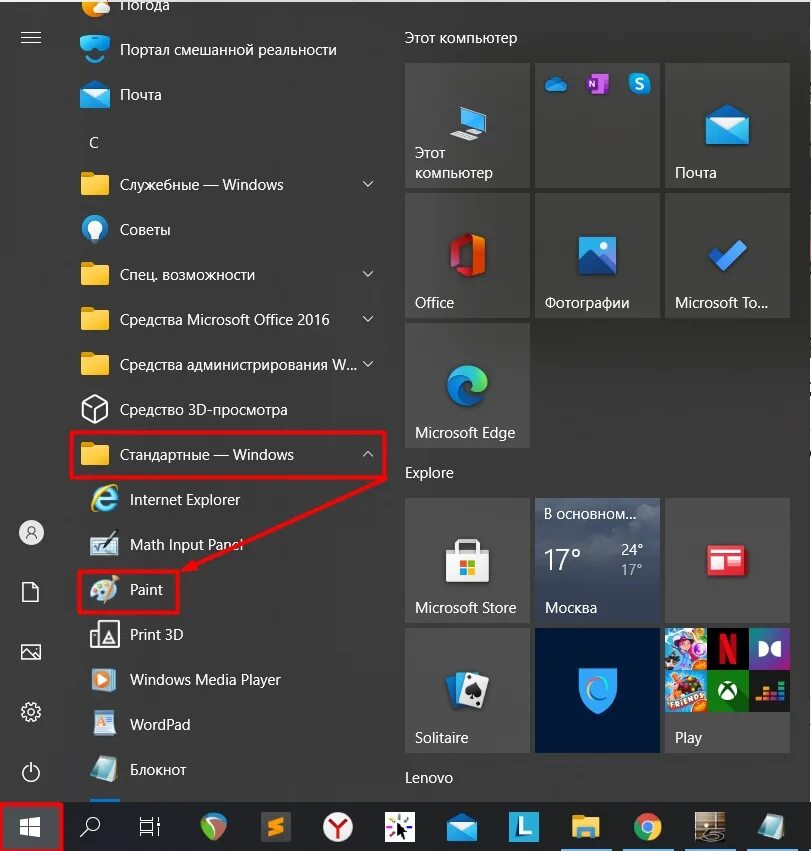Image resolution: width=811 pixels, height=851 pixels.
Task: Open the Этот компьютер tile
Action: point(467,125)
